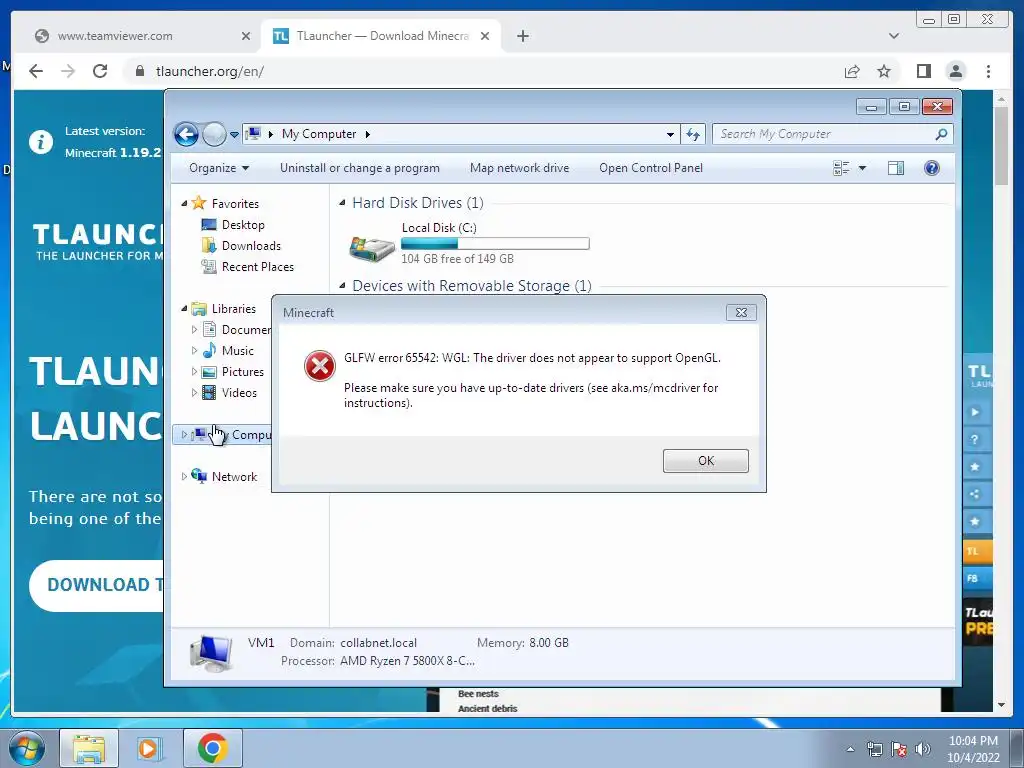Screen dimensions: 1024x768
Task: Switch to the TLauncher tab
Action: tap(383, 36)
